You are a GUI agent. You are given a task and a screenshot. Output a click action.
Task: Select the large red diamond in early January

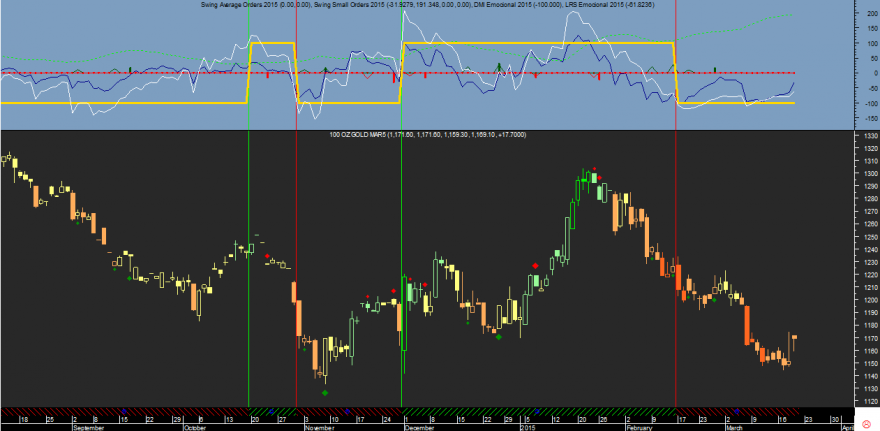click(x=535, y=265)
